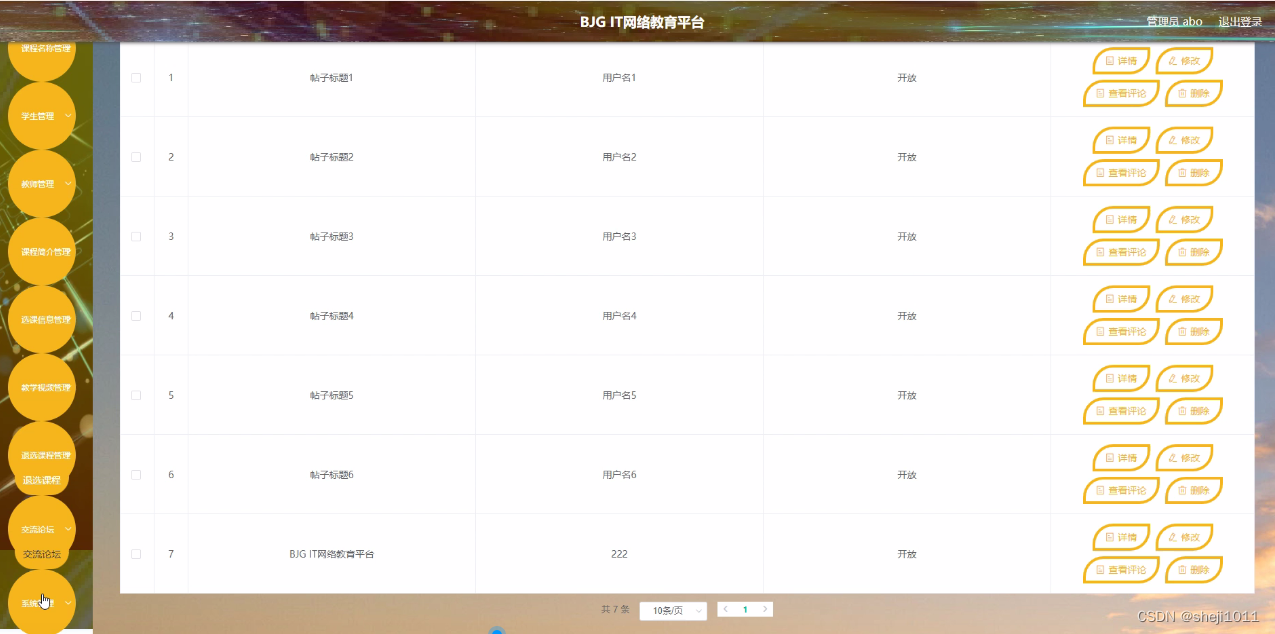Click 删除 icon on 帖子标题4 row

point(1194,331)
